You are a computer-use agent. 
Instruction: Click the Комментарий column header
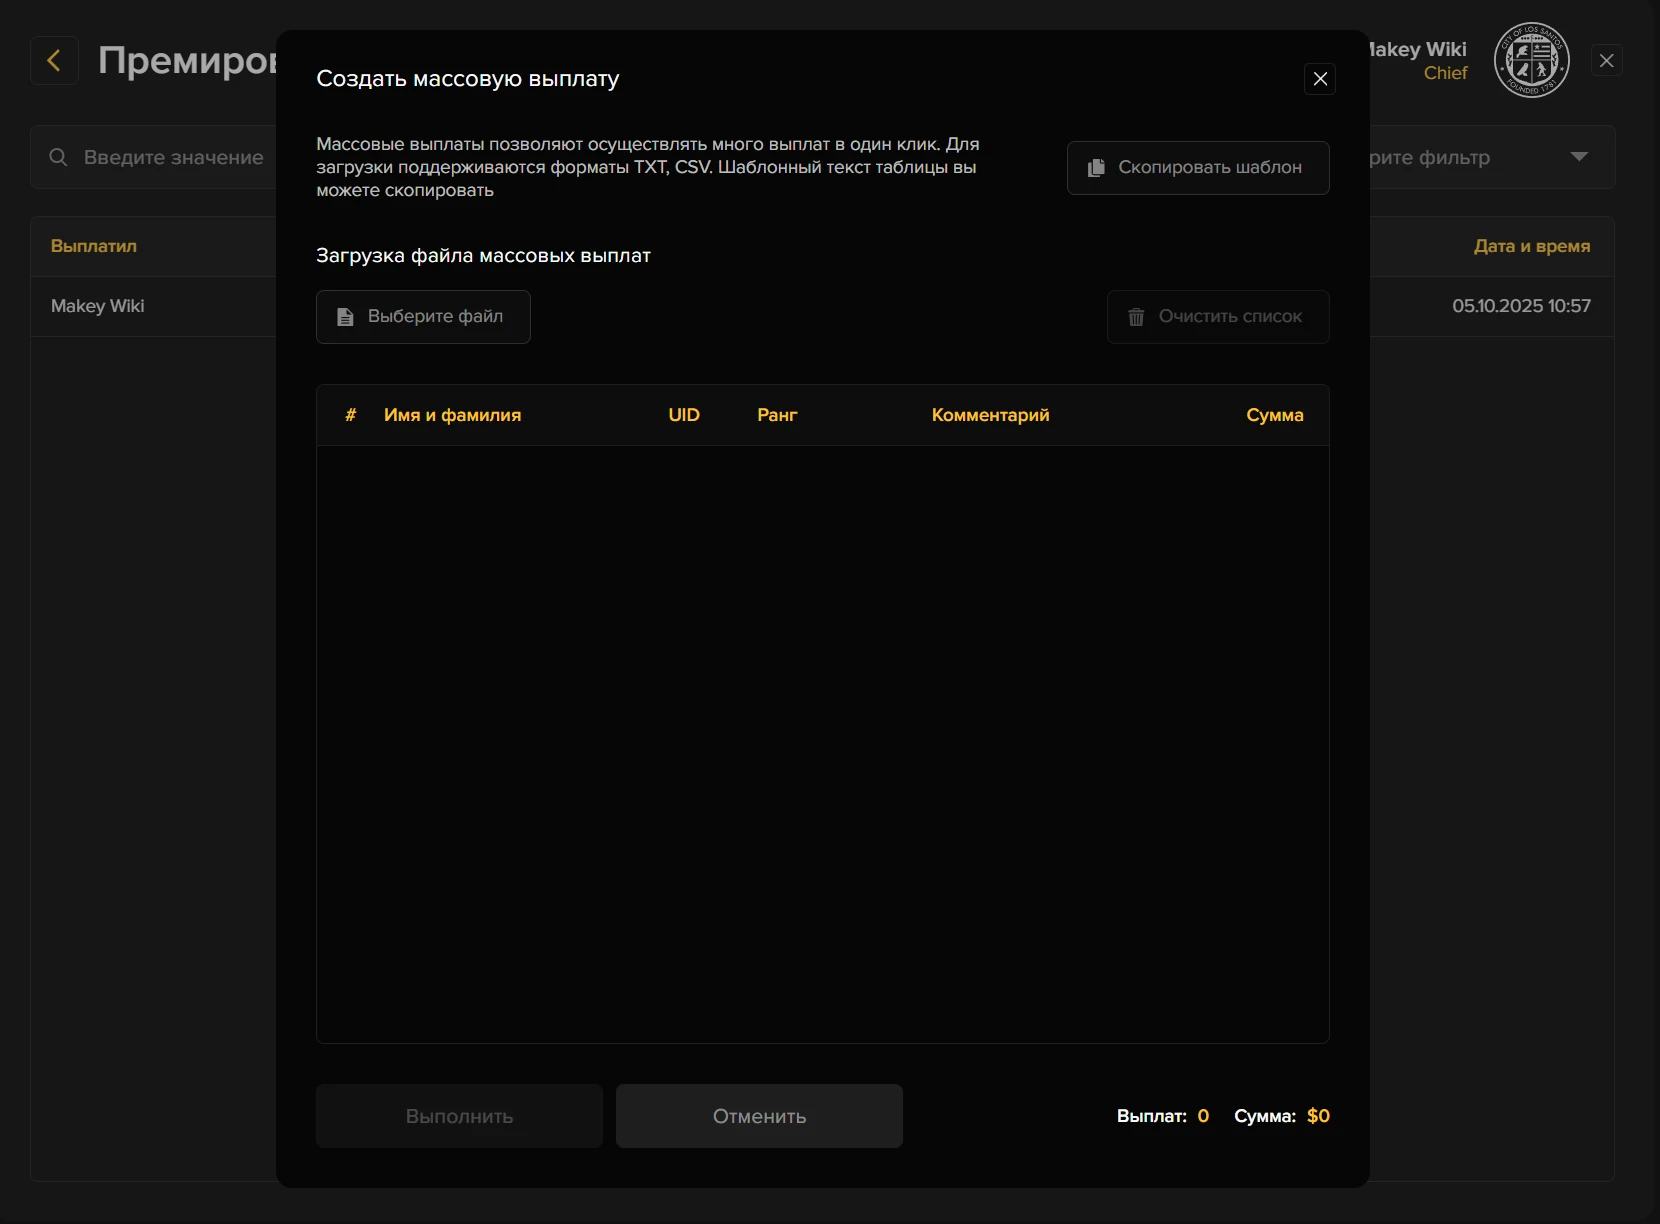tap(990, 415)
